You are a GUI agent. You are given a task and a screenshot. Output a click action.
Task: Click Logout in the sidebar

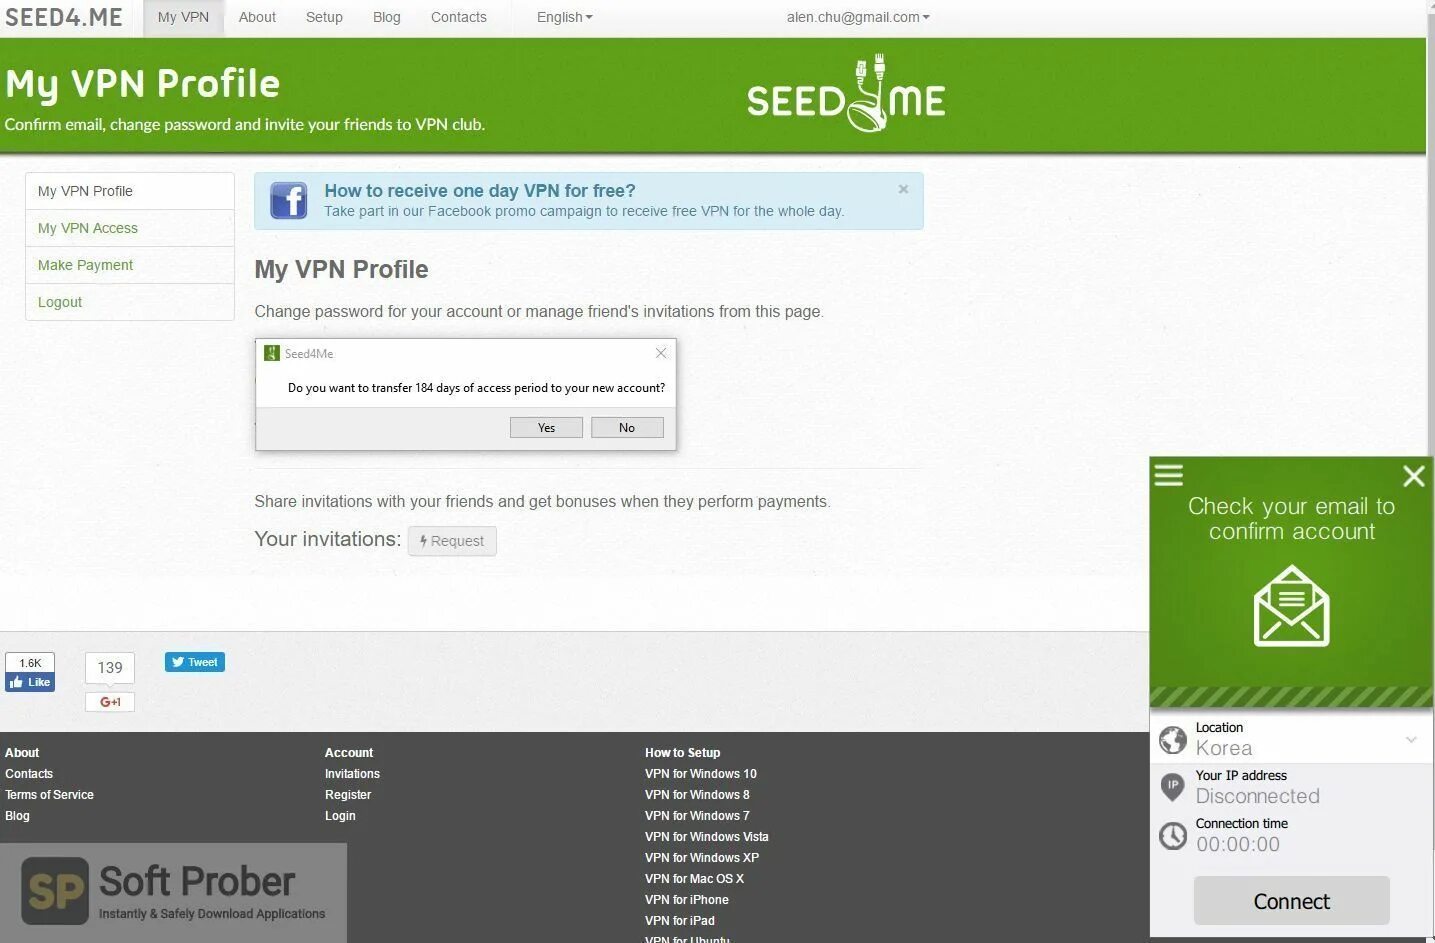(130, 302)
